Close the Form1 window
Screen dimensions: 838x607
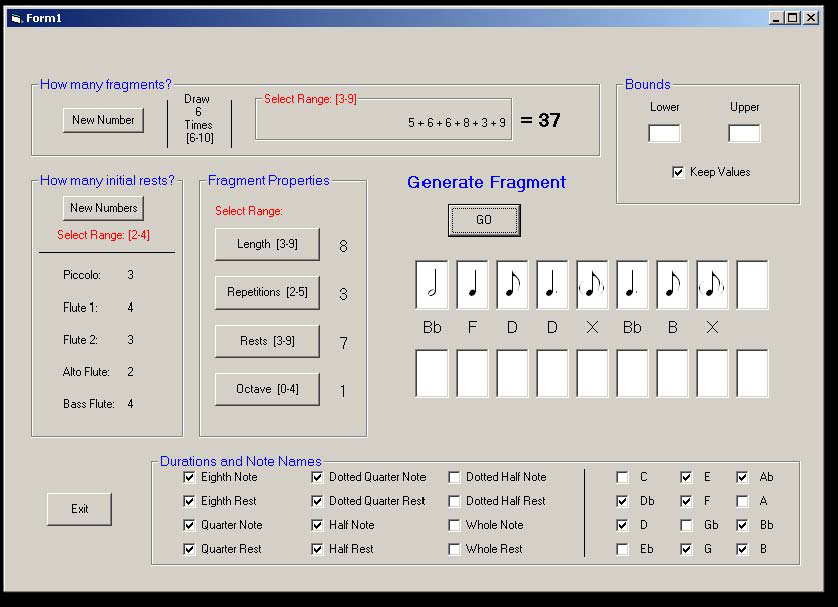(811, 18)
